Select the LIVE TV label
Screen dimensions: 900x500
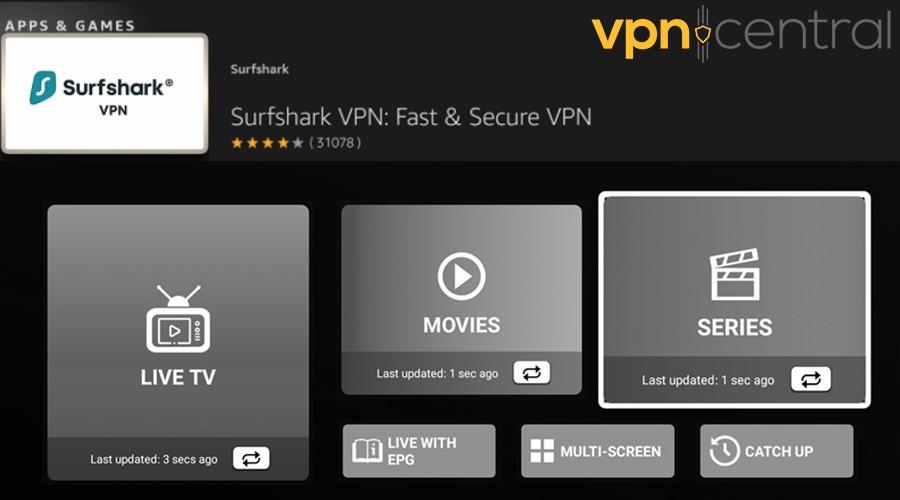178,377
